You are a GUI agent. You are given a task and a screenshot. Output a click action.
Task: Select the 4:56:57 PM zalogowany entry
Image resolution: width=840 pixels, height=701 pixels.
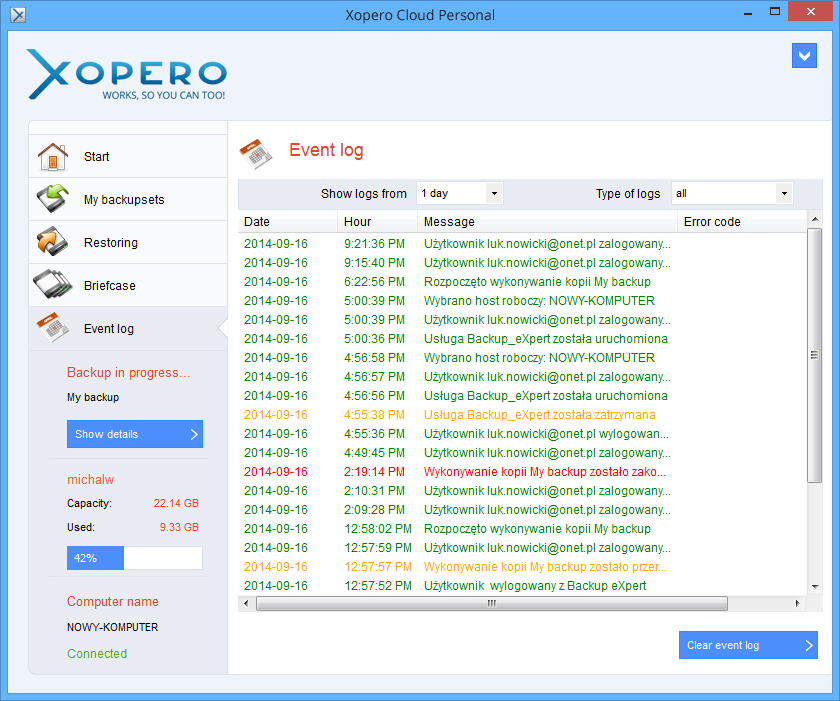point(522,377)
